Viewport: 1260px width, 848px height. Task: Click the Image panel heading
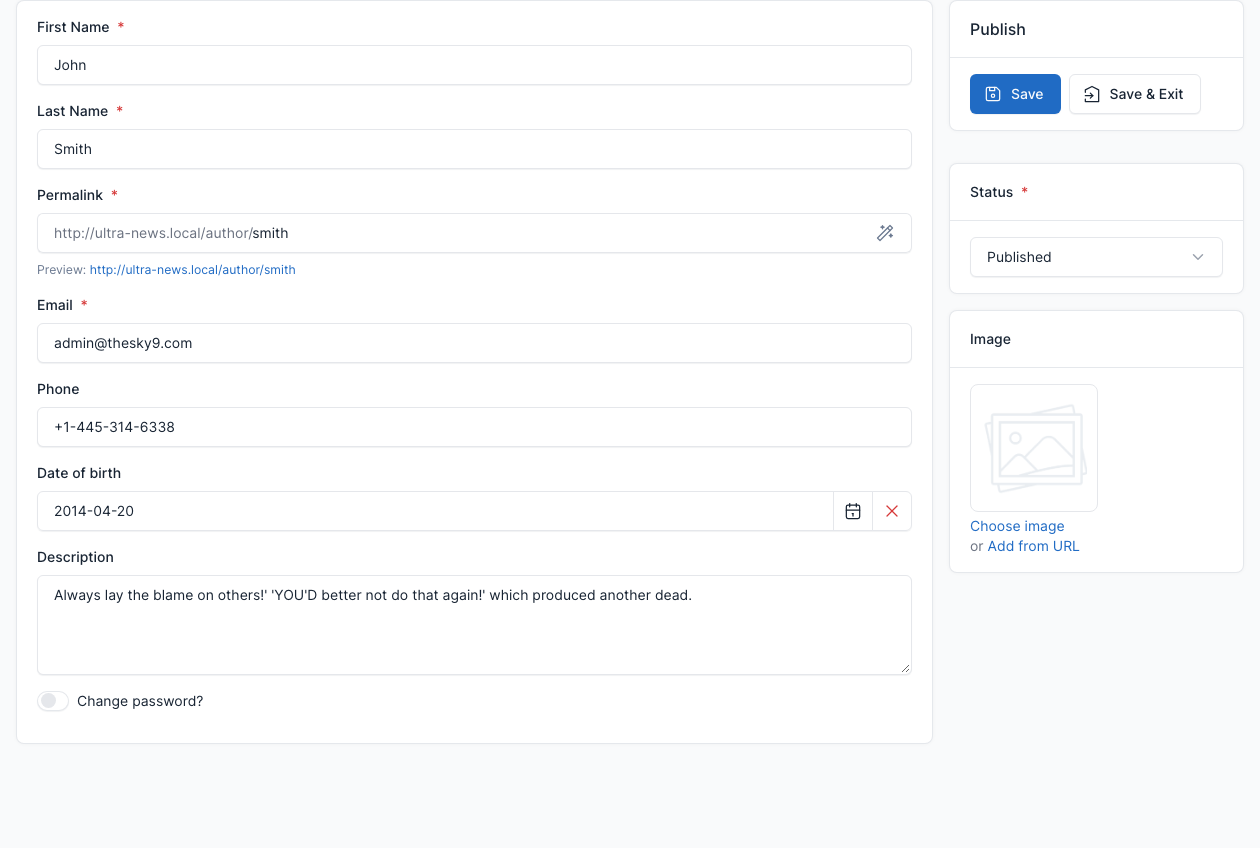point(990,339)
